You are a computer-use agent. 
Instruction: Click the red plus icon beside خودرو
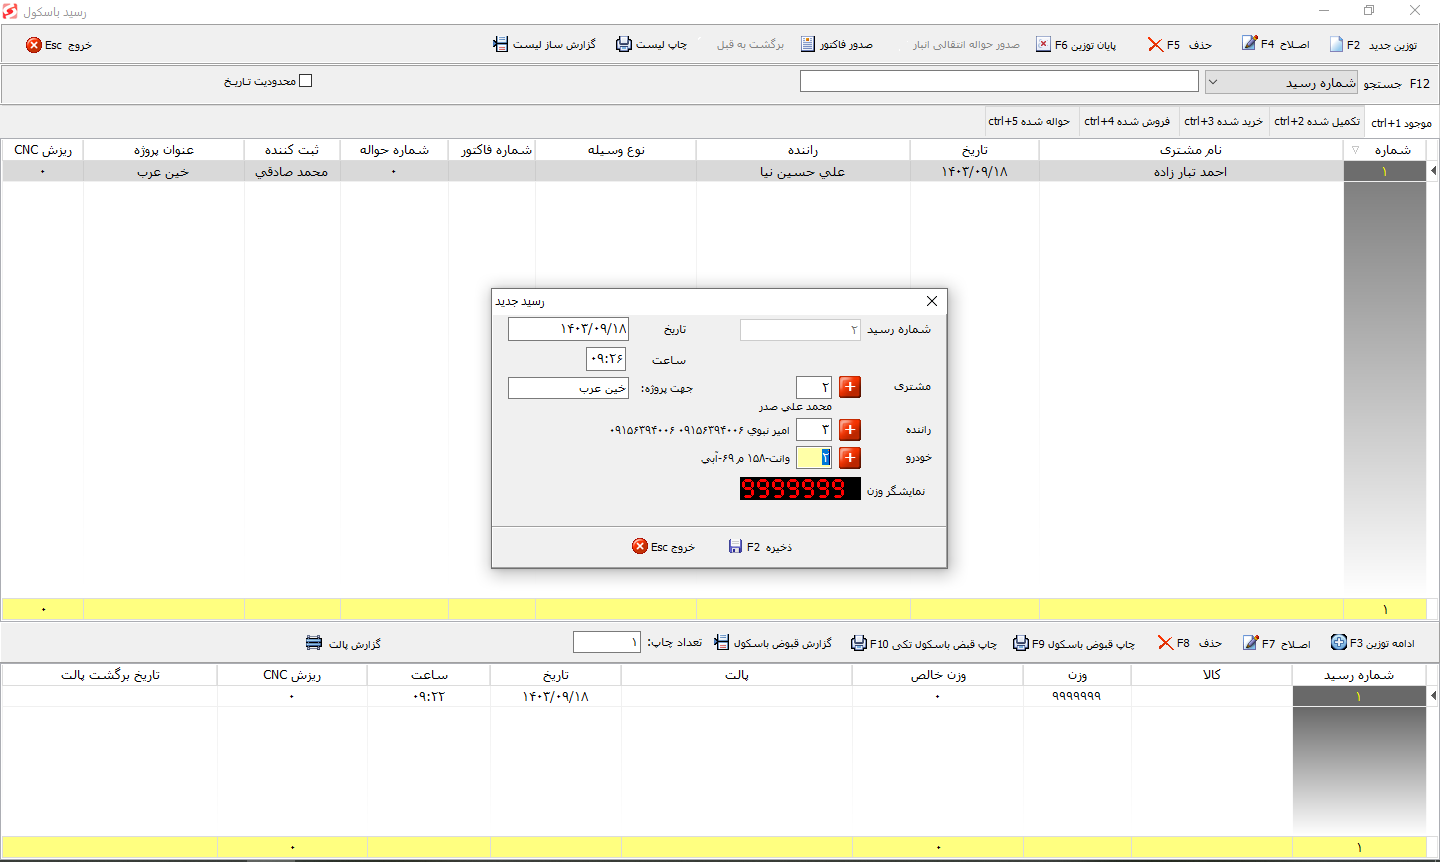850,458
